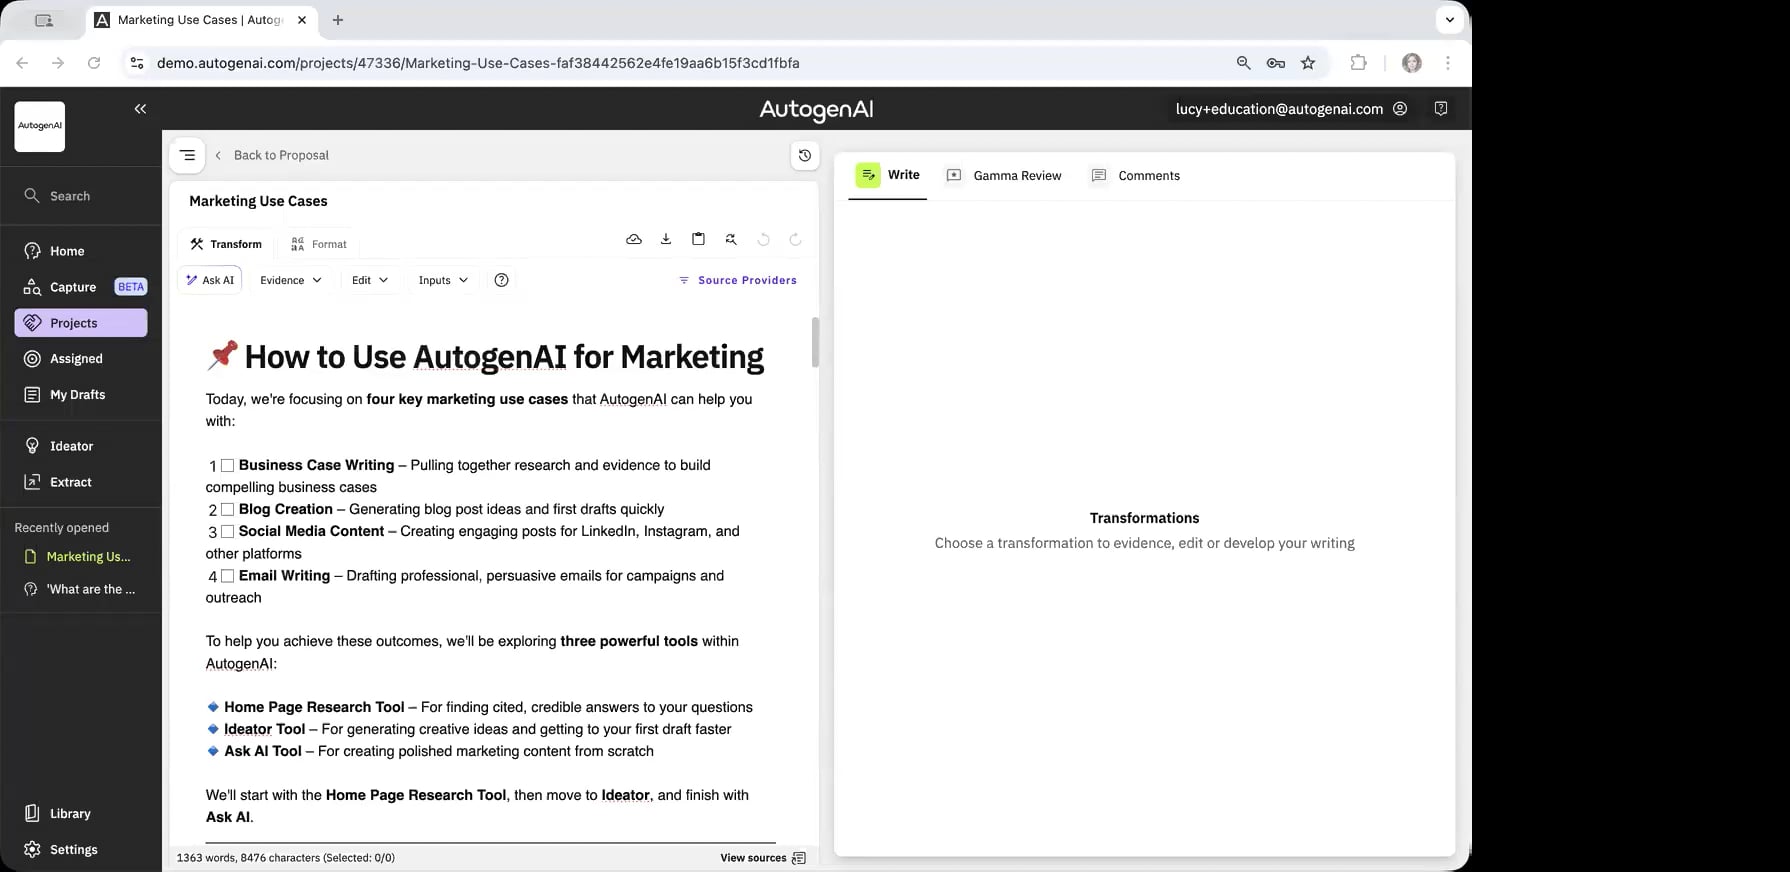Image resolution: width=1790 pixels, height=872 pixels.
Task: Expand the Evidence dropdown
Action: click(x=291, y=280)
